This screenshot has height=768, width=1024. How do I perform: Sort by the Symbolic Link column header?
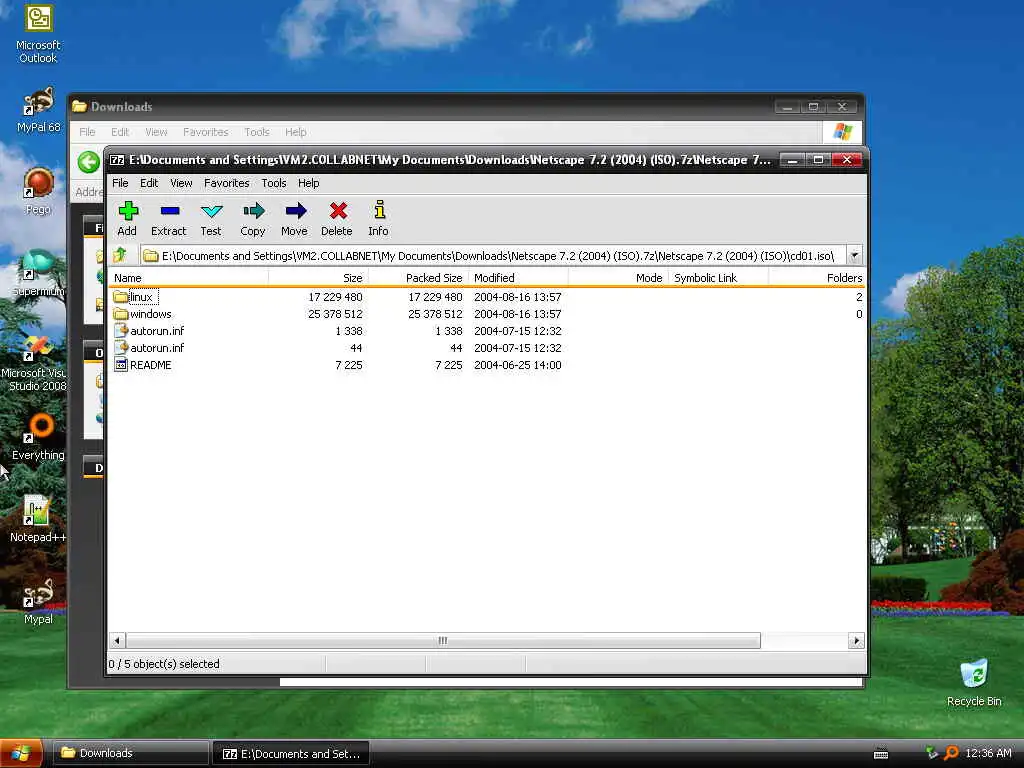click(x=718, y=278)
